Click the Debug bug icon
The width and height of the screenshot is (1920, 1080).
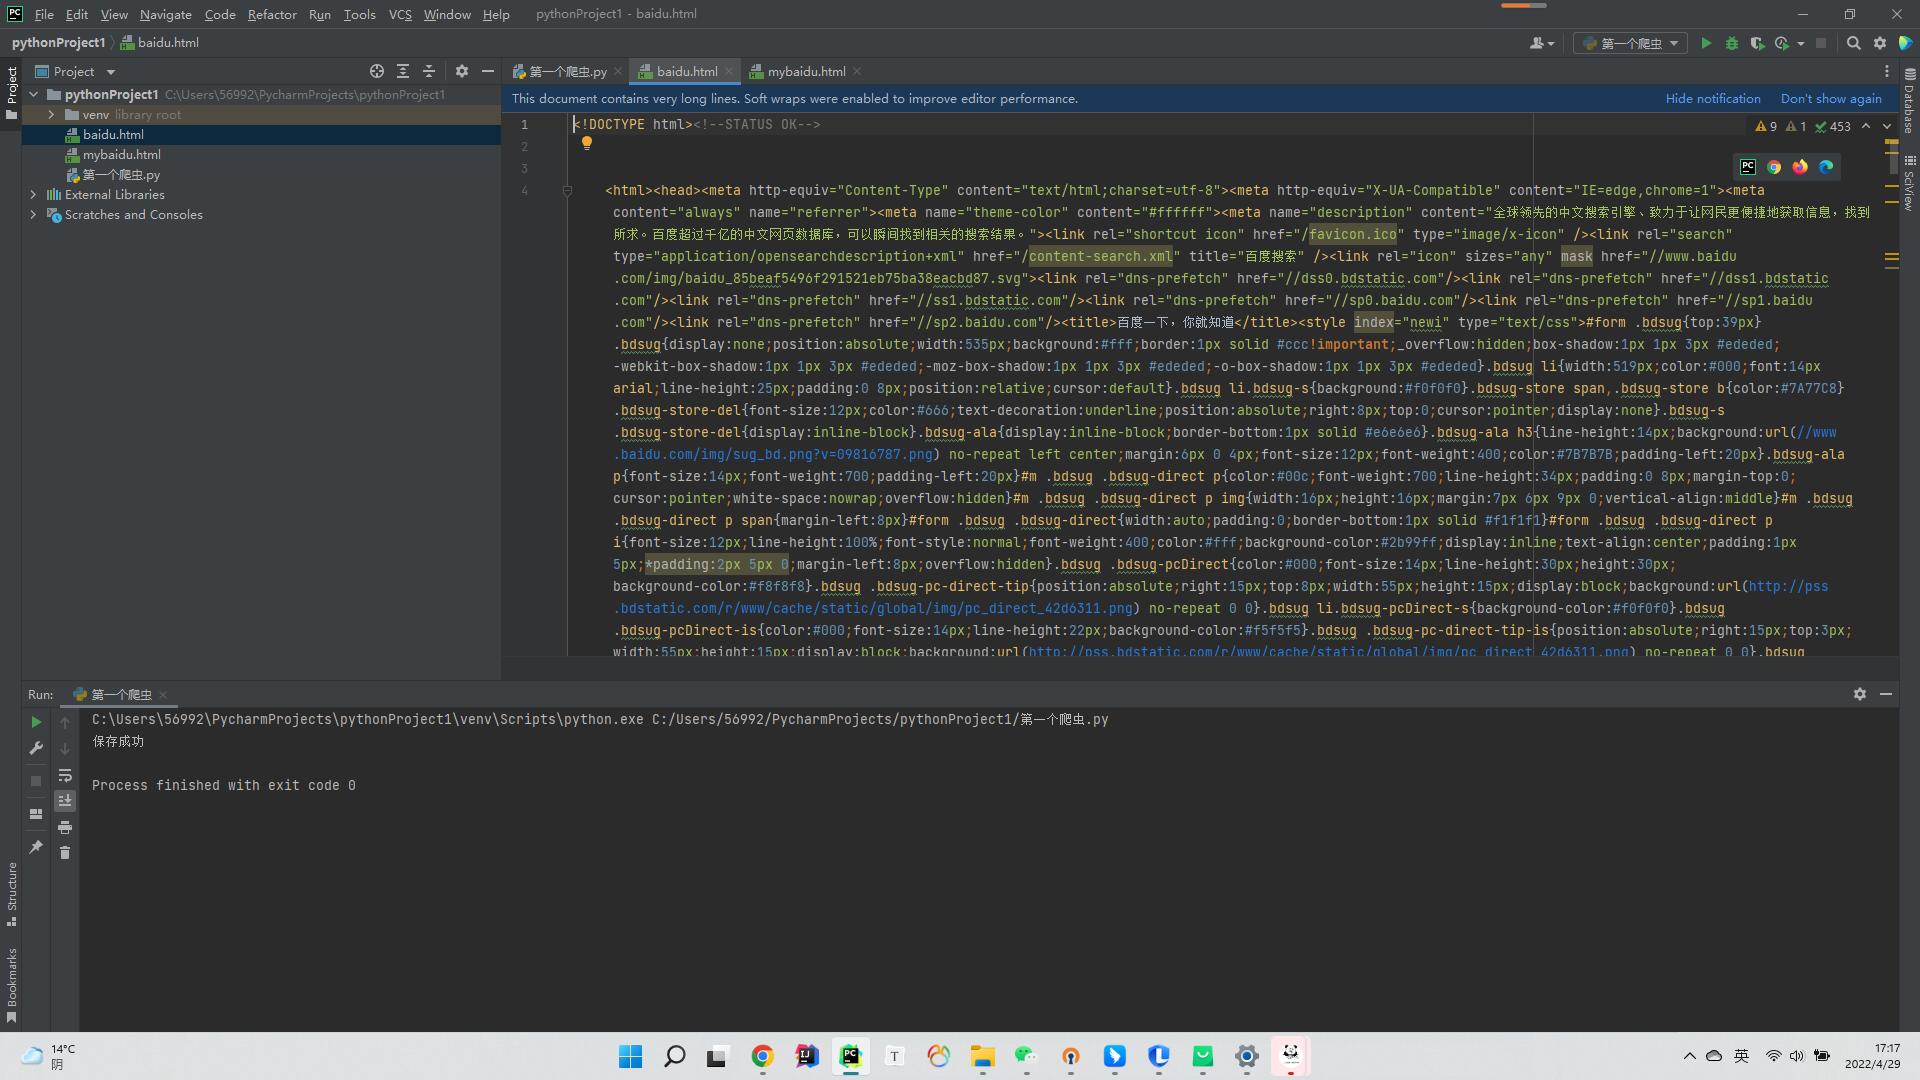point(1732,43)
